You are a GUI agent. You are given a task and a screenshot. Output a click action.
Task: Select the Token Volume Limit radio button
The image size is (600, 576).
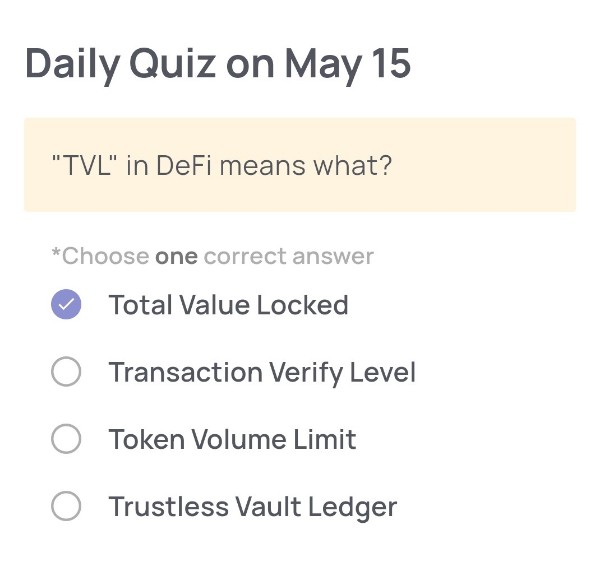point(66,439)
